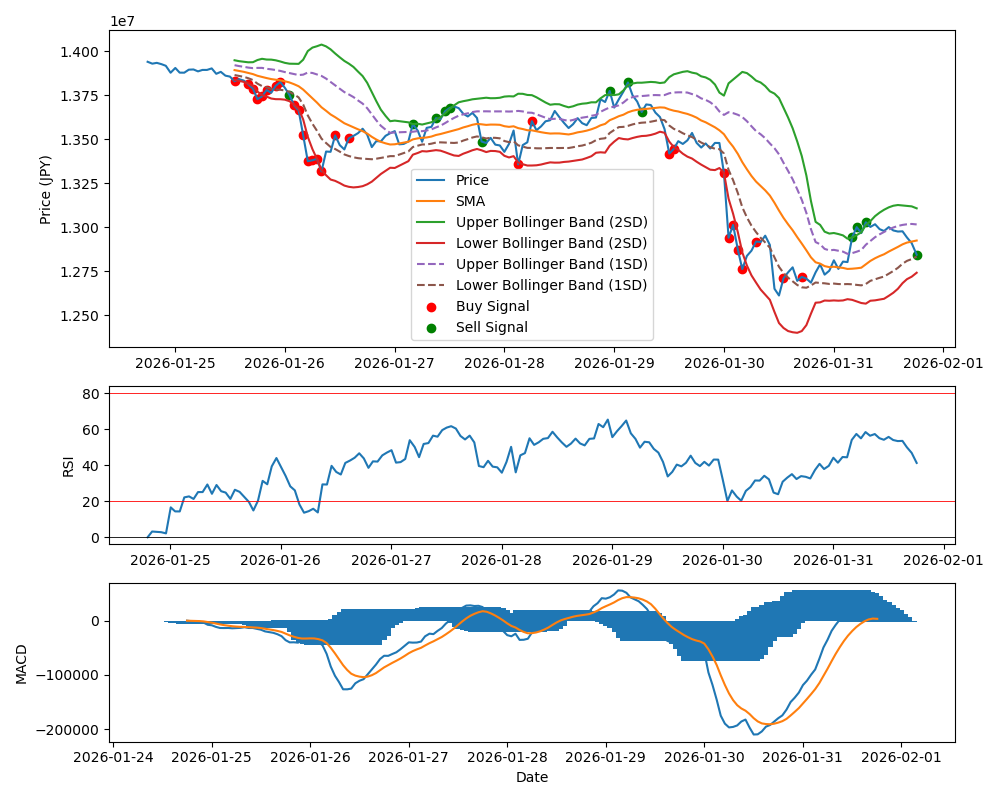The height and width of the screenshot is (800, 1000).
Task: Click the "Price (JPY)" y-axis label
Action: coord(46,188)
